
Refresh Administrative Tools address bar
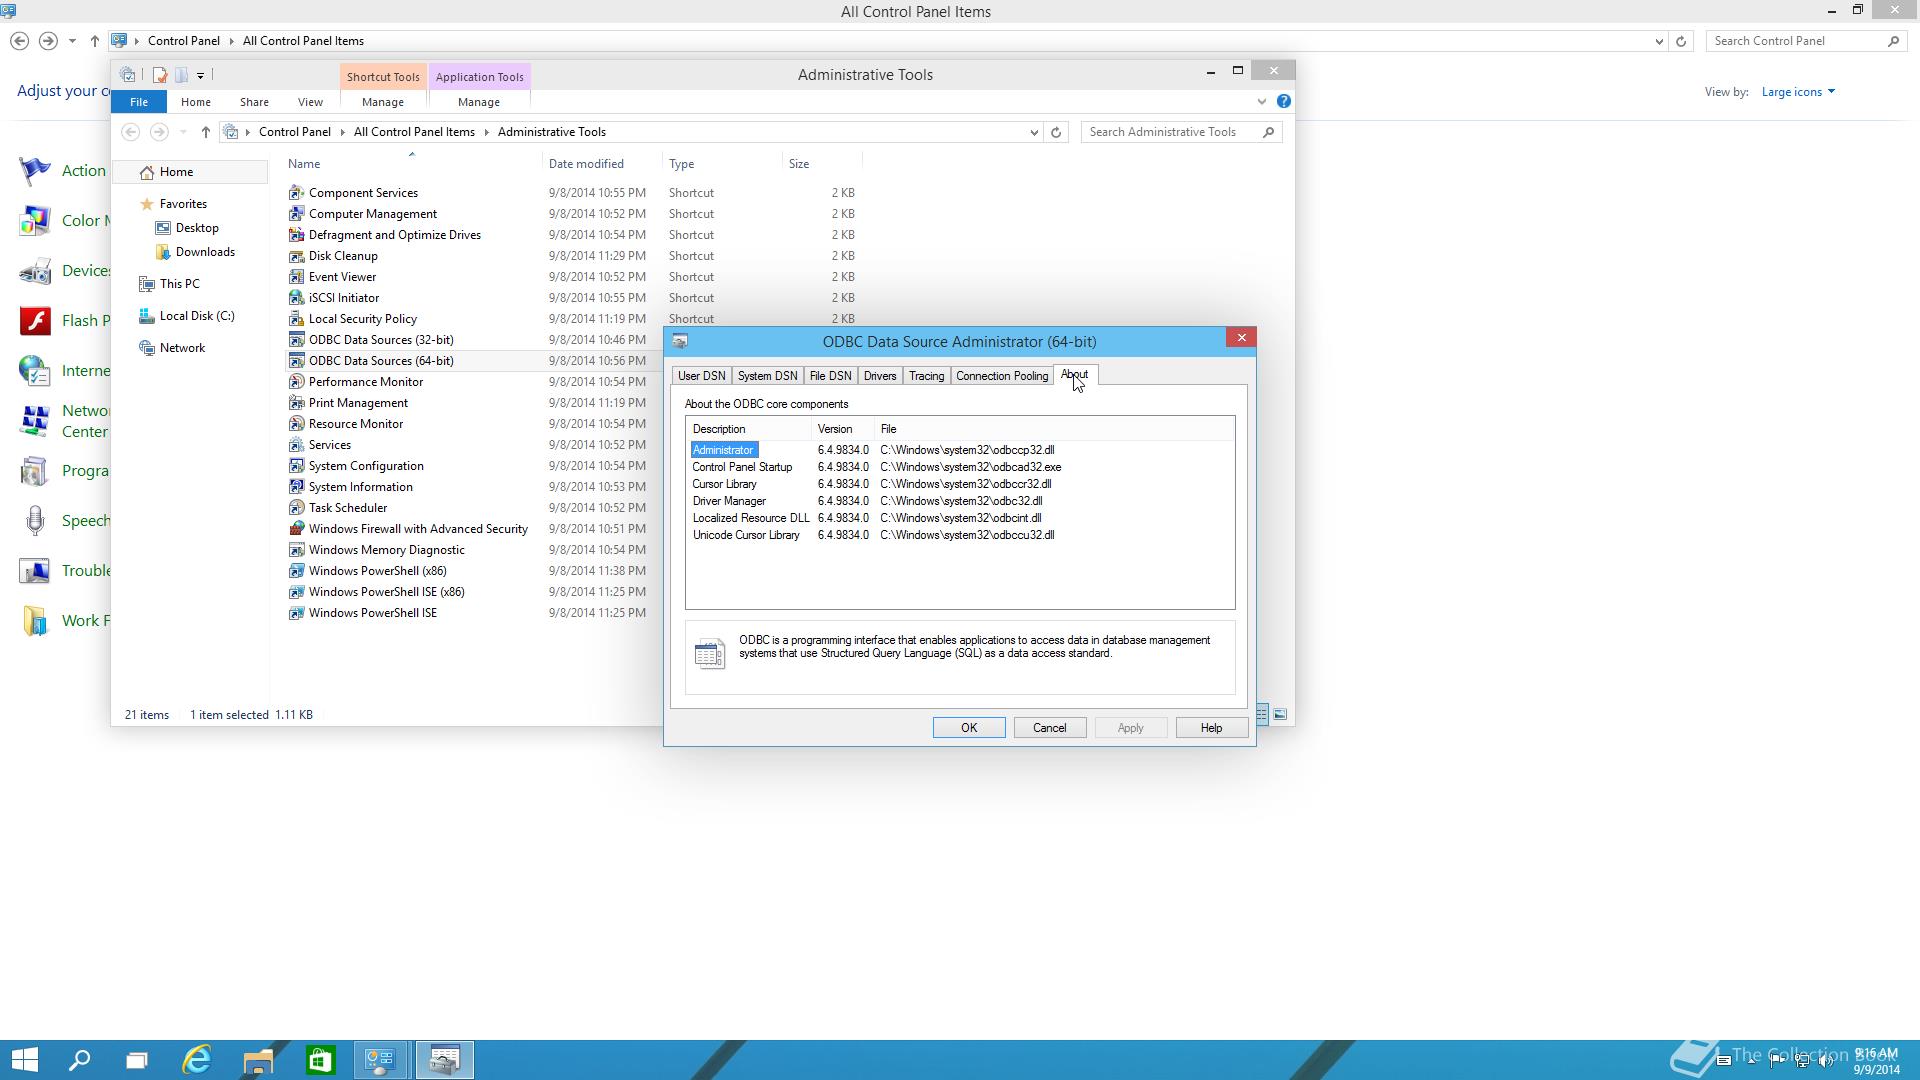tap(1056, 132)
